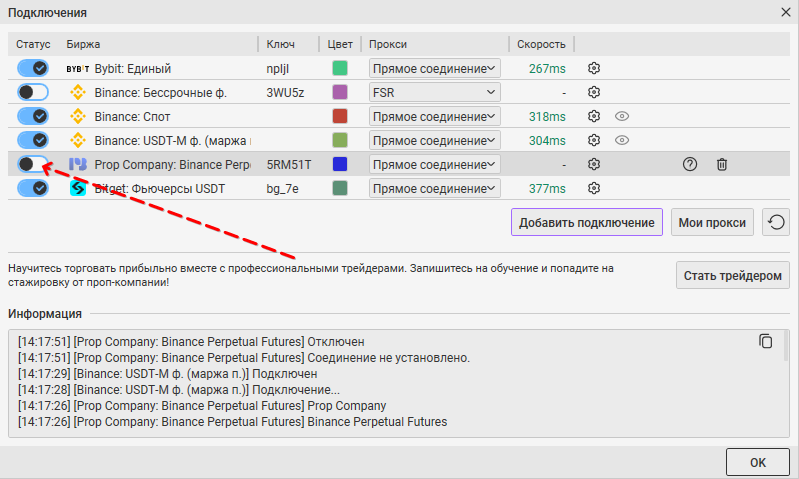The height and width of the screenshot is (479, 799).
Task: Open settings gear for Prop Company row
Action: point(594,164)
